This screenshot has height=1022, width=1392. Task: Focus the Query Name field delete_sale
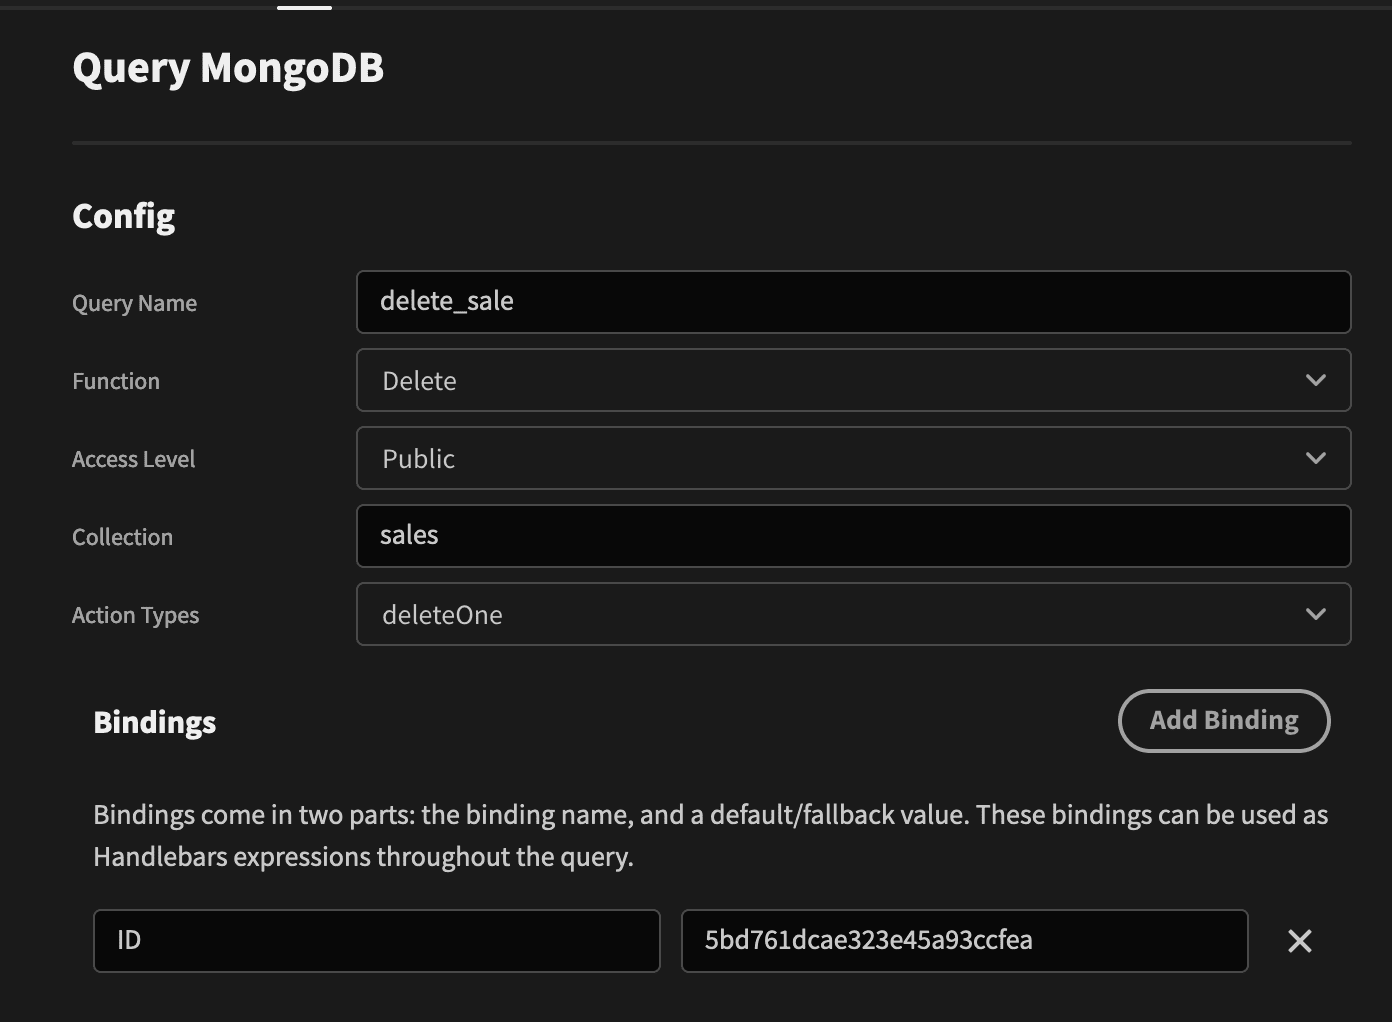[x=854, y=302]
